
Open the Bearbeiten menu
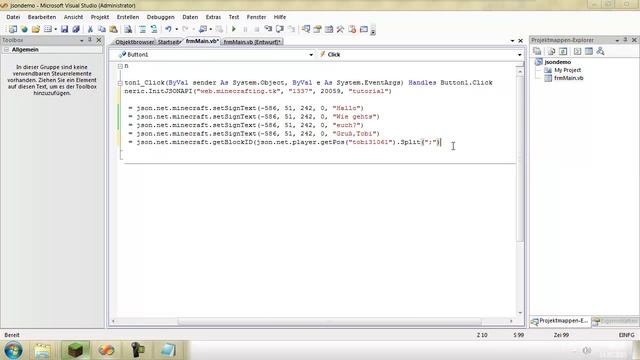[42, 17]
